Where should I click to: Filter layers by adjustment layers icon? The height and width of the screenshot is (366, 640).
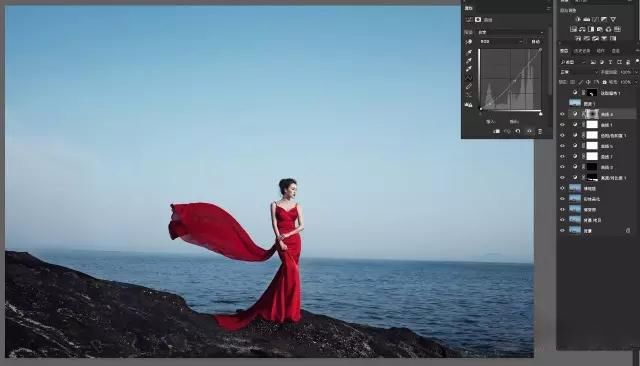(602, 62)
